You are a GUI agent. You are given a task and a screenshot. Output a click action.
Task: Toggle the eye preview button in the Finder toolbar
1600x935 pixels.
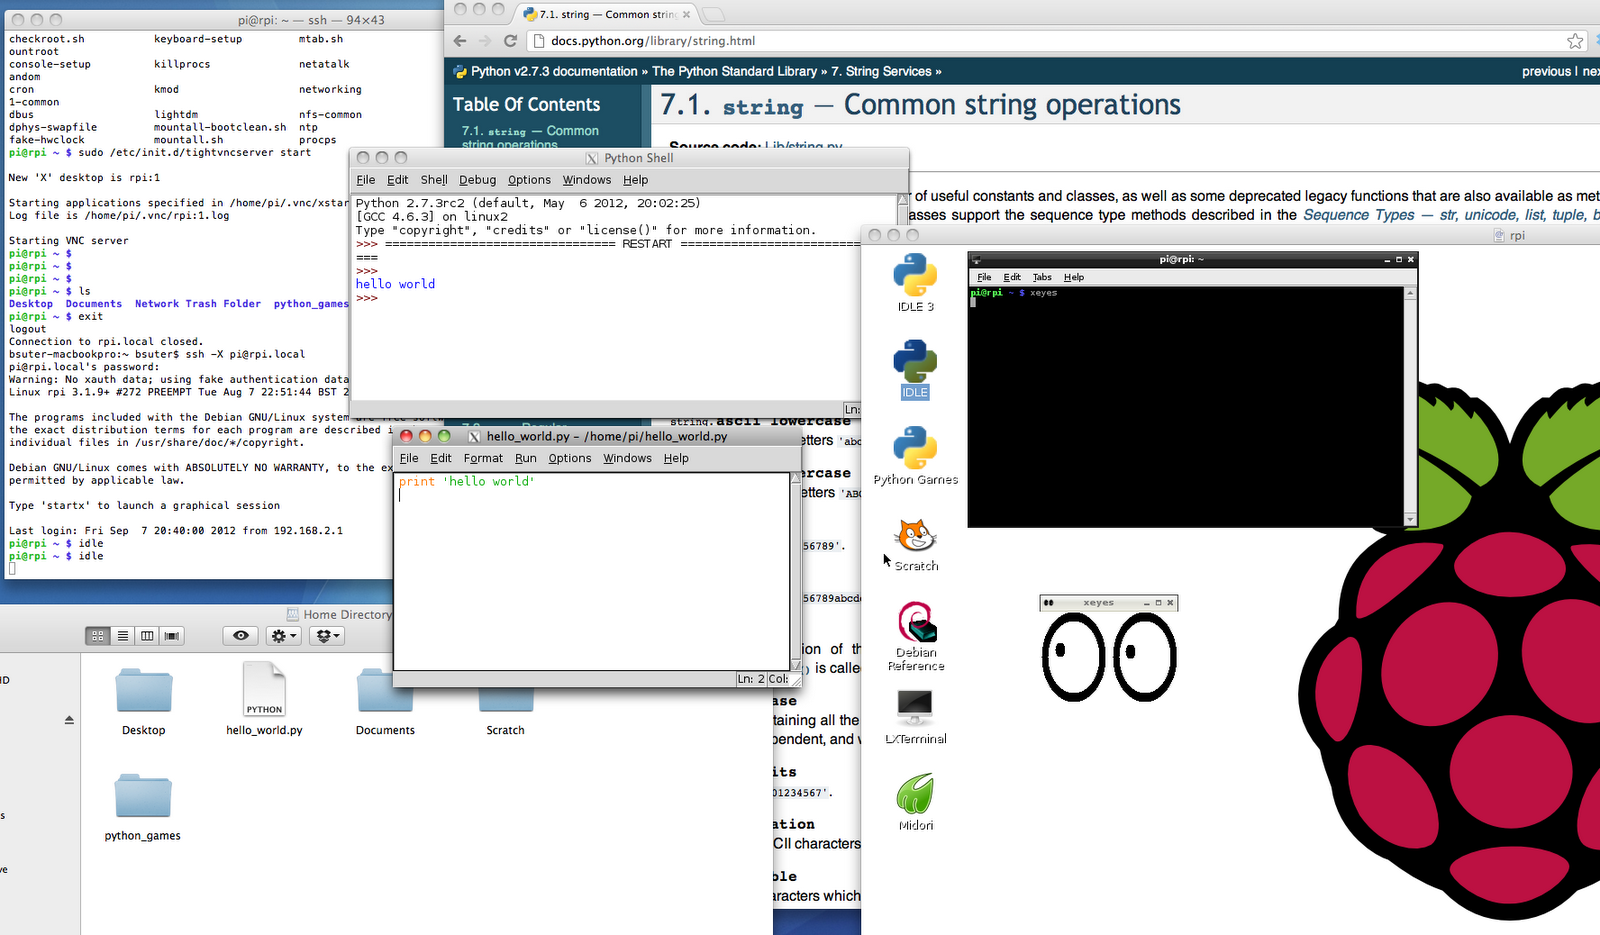click(x=239, y=635)
